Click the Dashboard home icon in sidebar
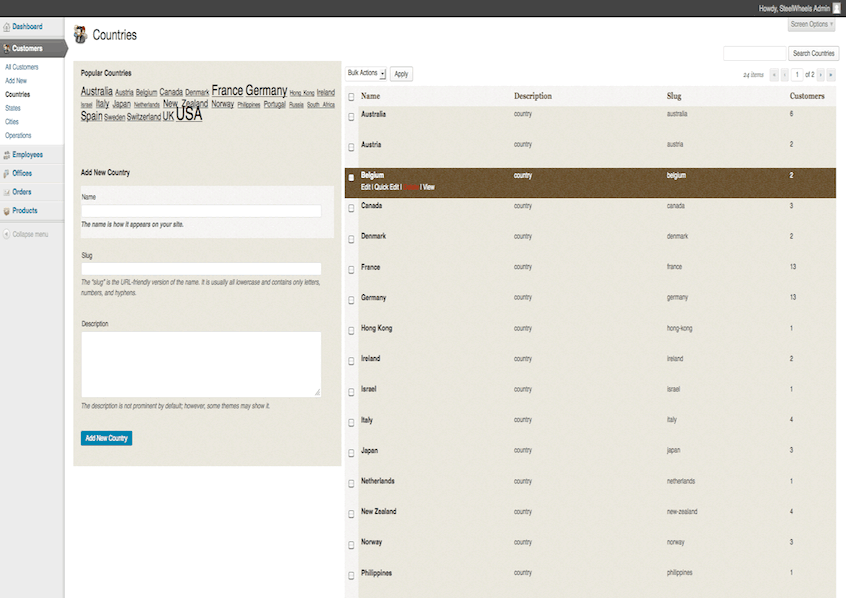 [7, 28]
